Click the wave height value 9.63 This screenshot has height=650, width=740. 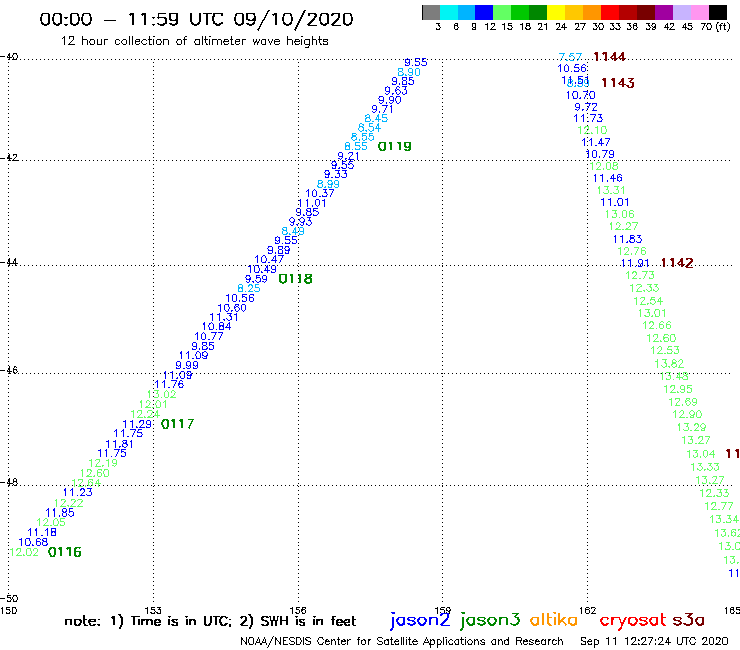point(395,91)
